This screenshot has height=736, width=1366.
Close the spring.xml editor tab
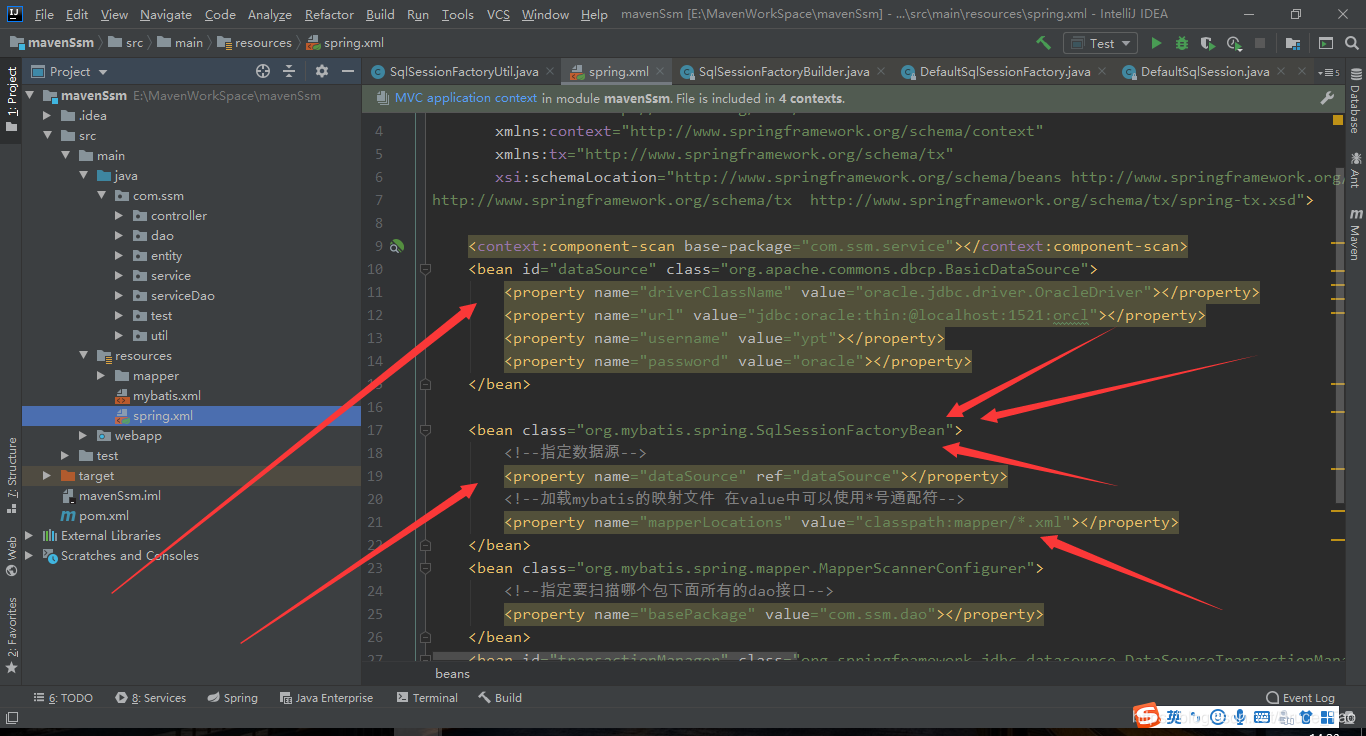pyautogui.click(x=660, y=72)
